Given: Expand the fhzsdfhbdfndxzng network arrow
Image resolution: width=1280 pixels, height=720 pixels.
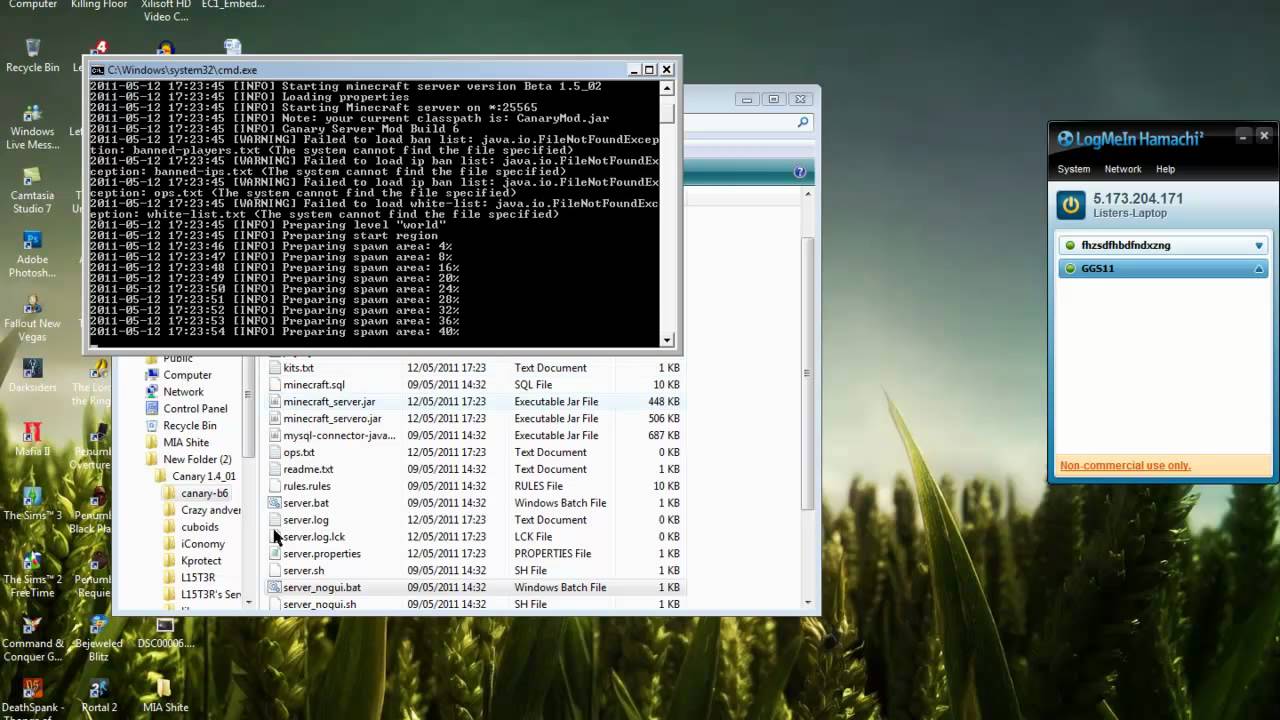Looking at the screenshot, I should [x=1259, y=245].
